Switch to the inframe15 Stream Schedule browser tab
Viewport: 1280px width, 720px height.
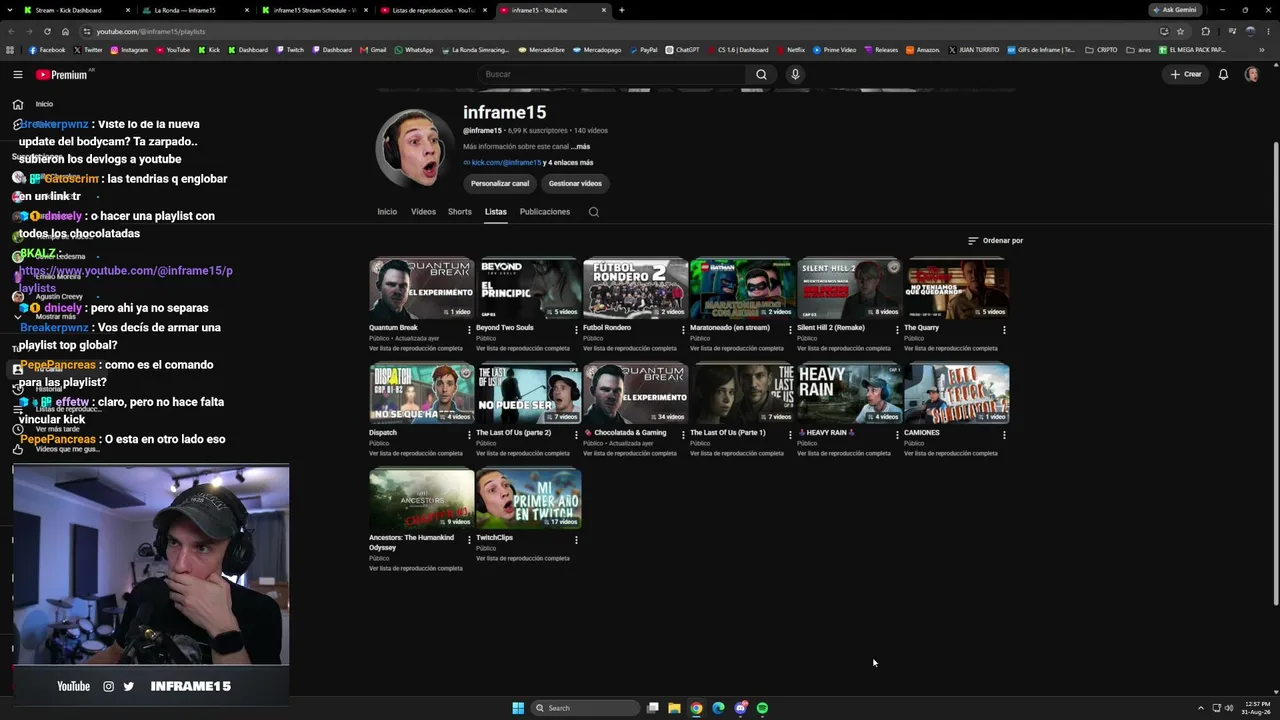tap(313, 10)
